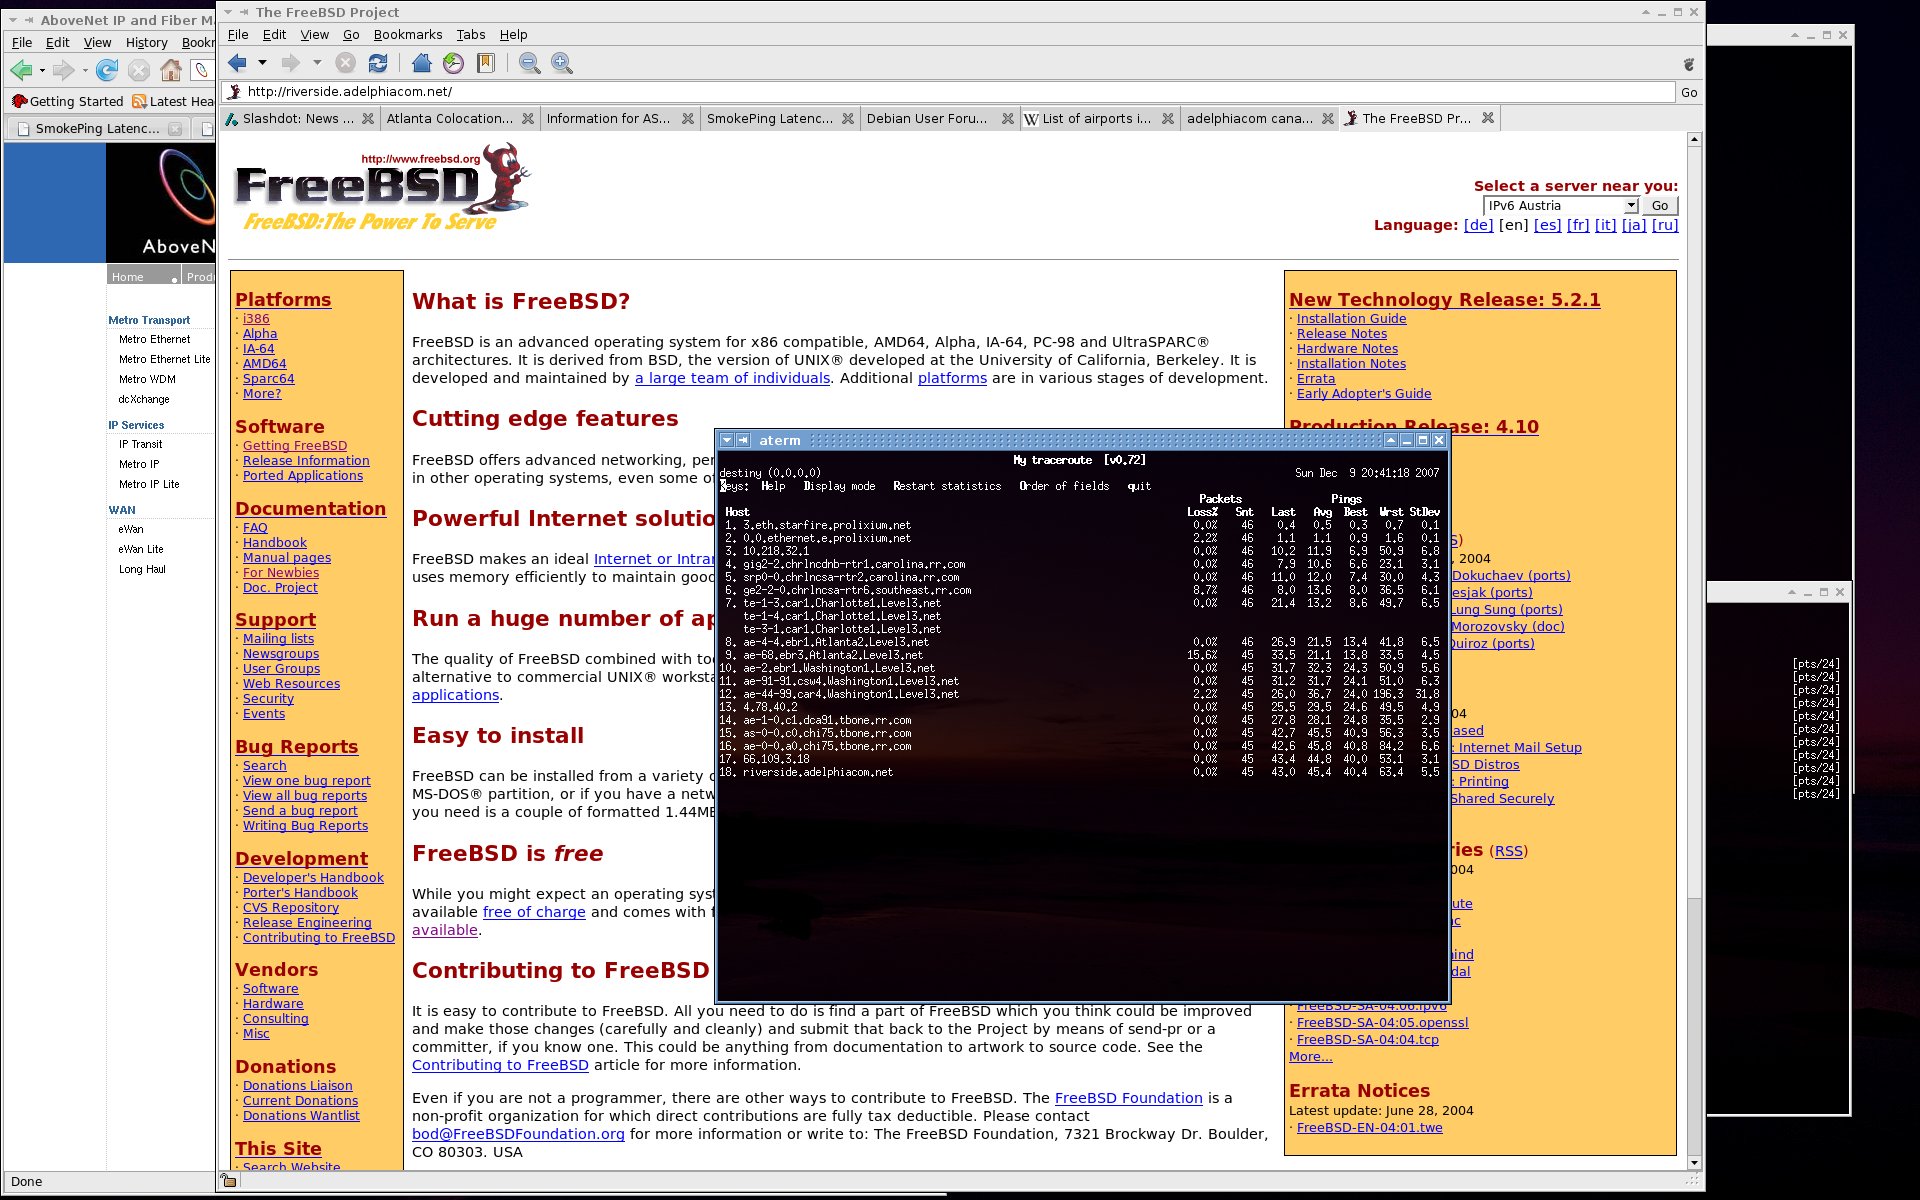This screenshot has height=1200, width=1920.
Task: Open the Go menu
Action: 351,34
